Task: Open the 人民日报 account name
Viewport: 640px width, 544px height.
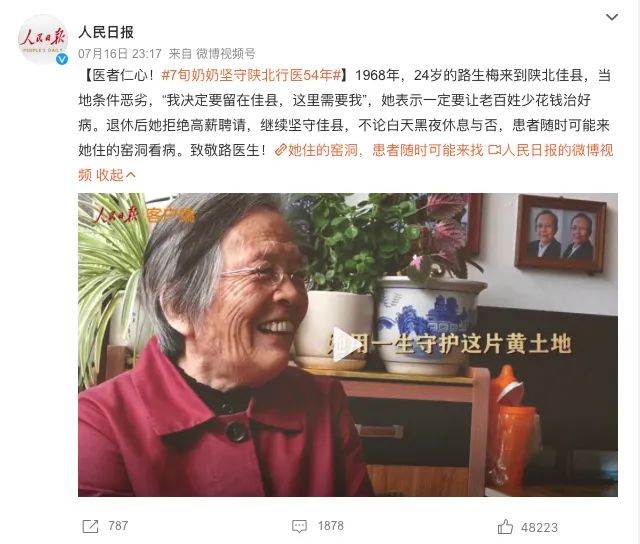Action: point(106,32)
